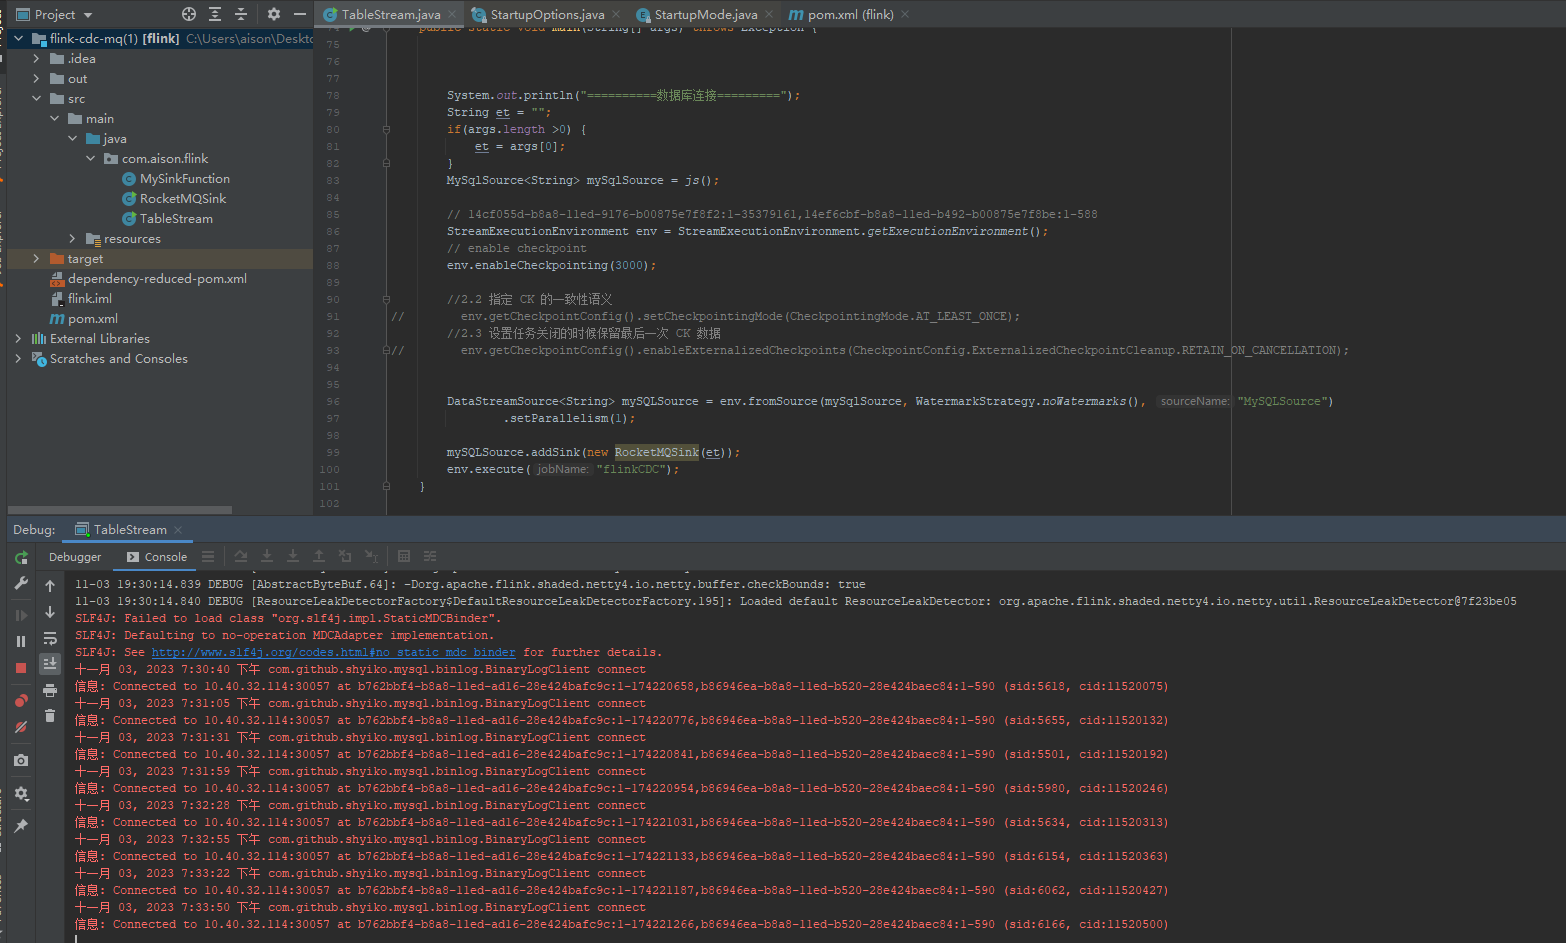Expand Scratches and Consoles node

pos(18,358)
